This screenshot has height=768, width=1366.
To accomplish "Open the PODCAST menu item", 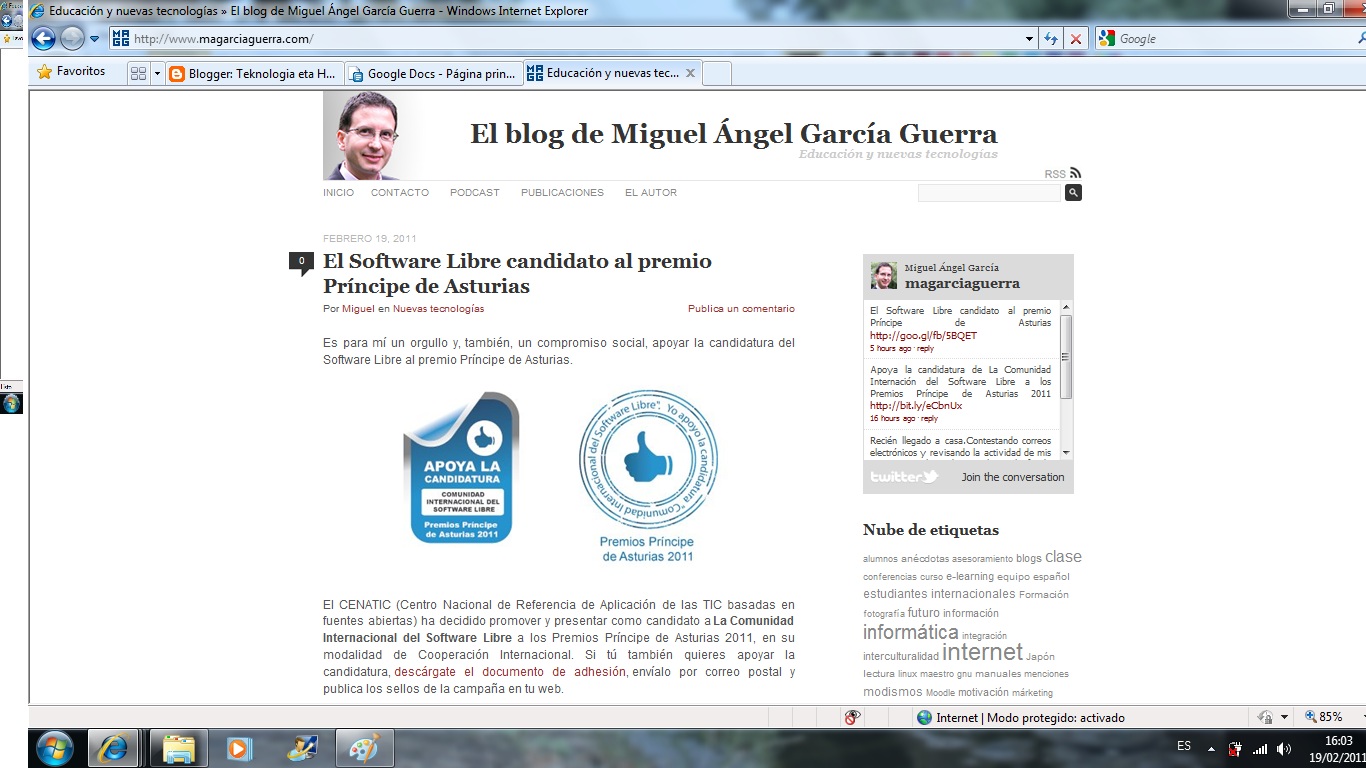I will [x=474, y=192].
